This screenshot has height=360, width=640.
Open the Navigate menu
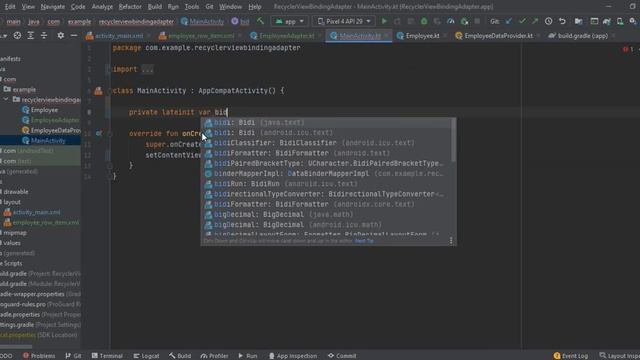(x=53, y=7)
